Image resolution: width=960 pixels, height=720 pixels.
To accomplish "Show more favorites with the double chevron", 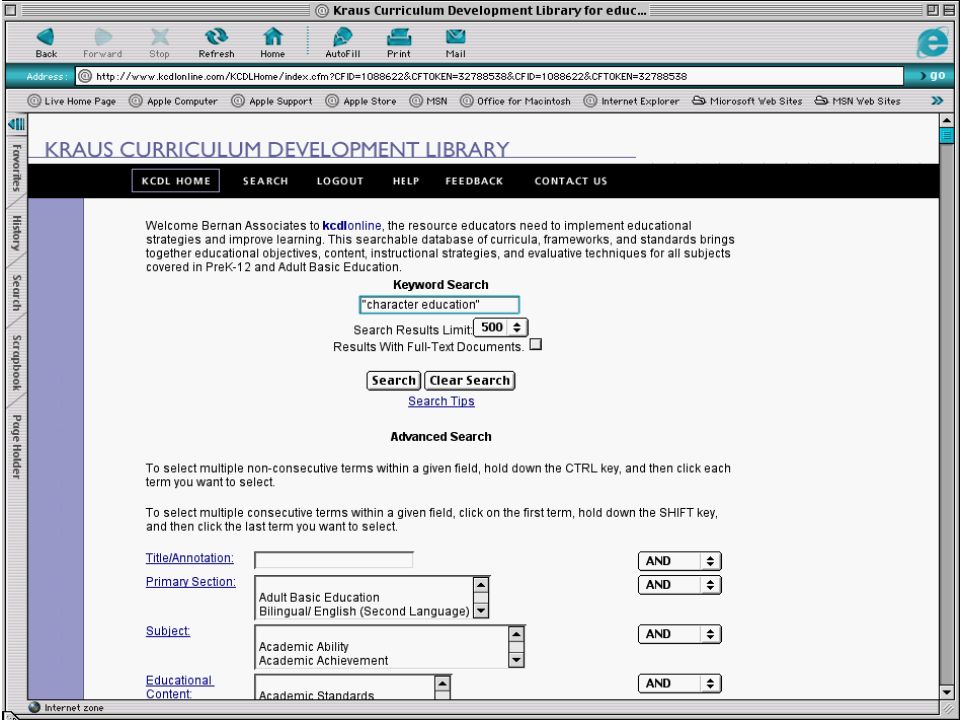I will [937, 100].
